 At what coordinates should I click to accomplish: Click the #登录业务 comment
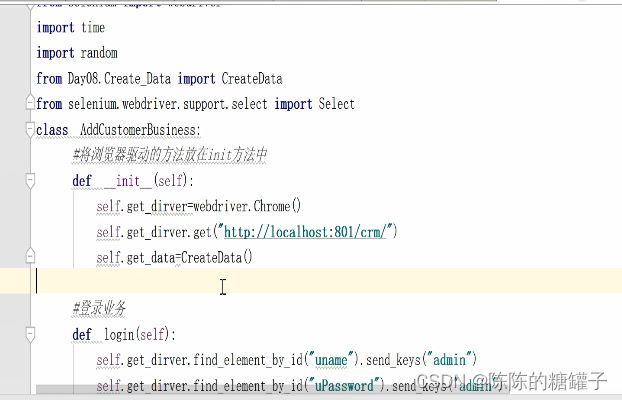[99, 308]
